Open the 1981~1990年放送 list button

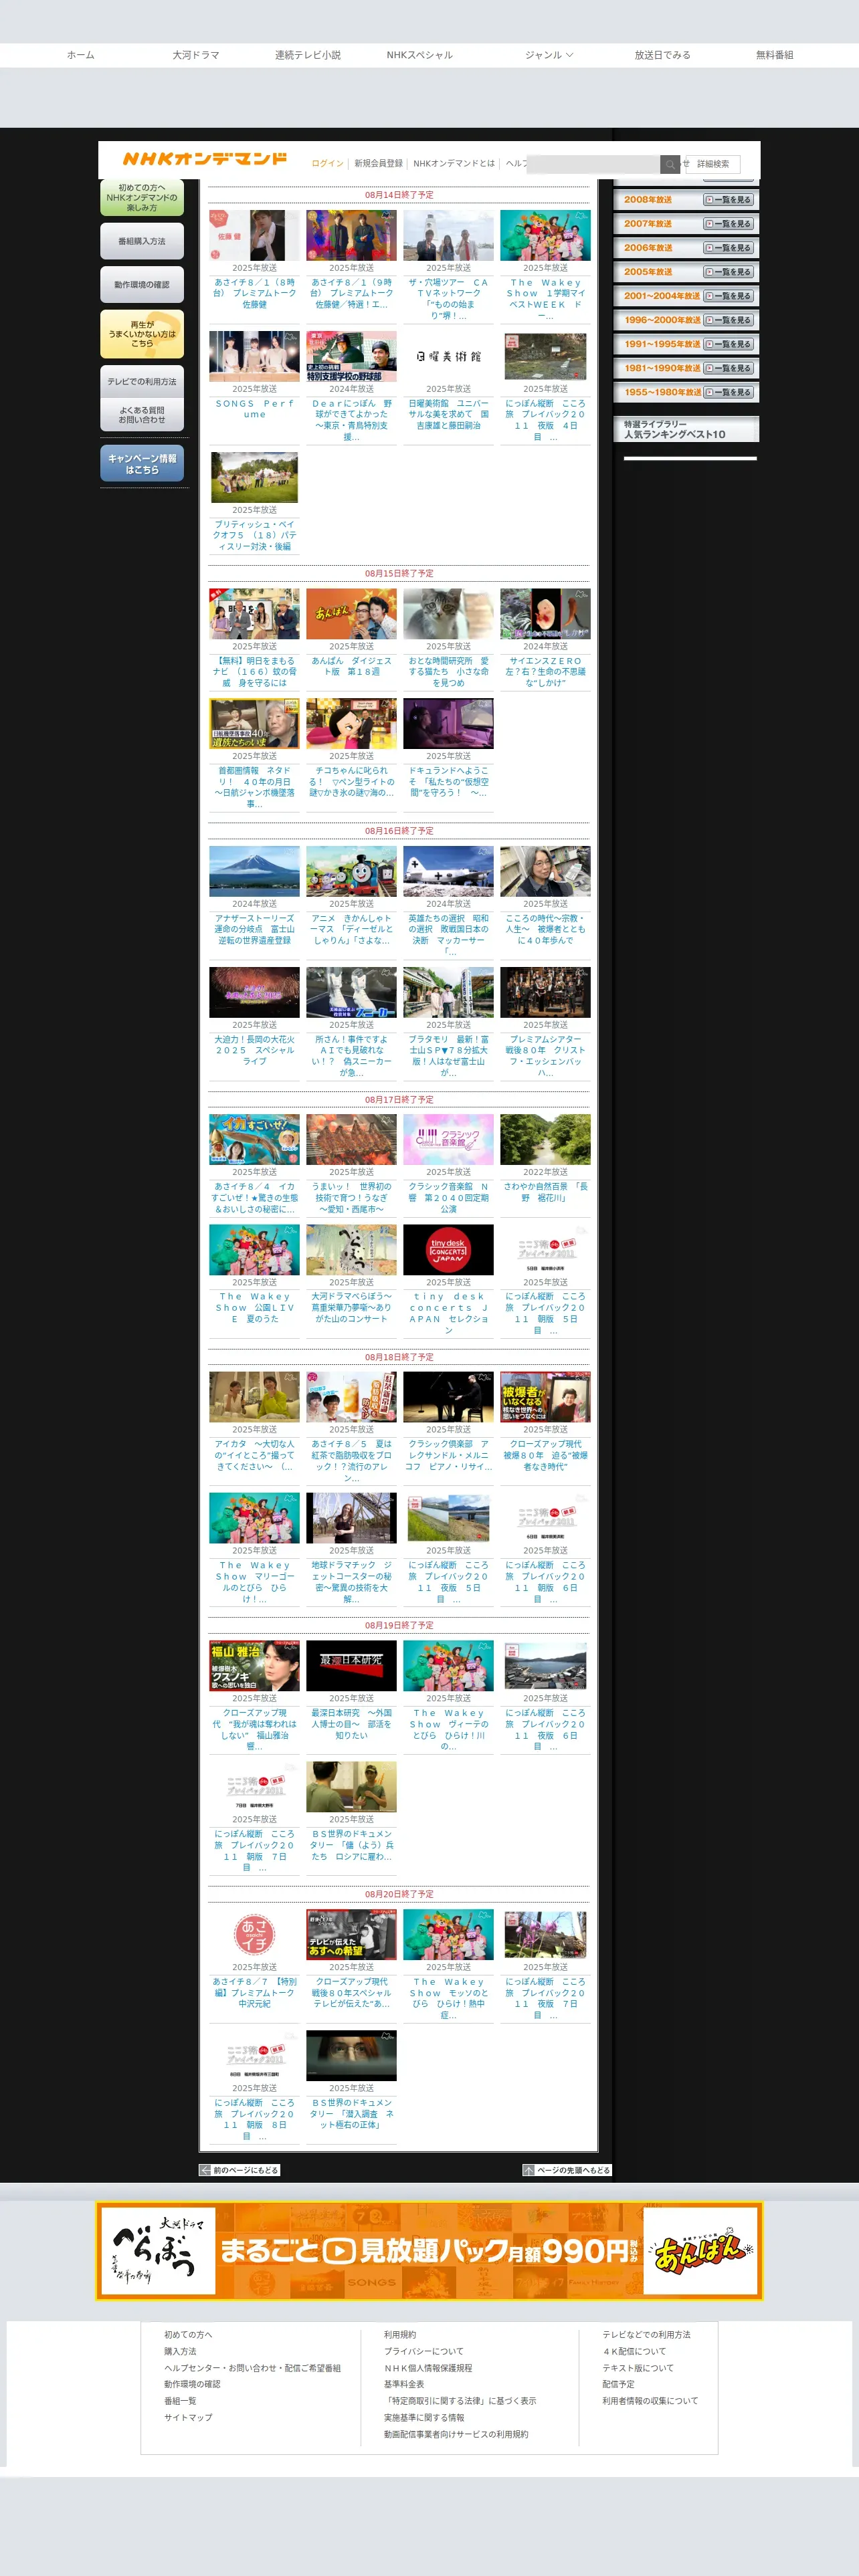(728, 368)
